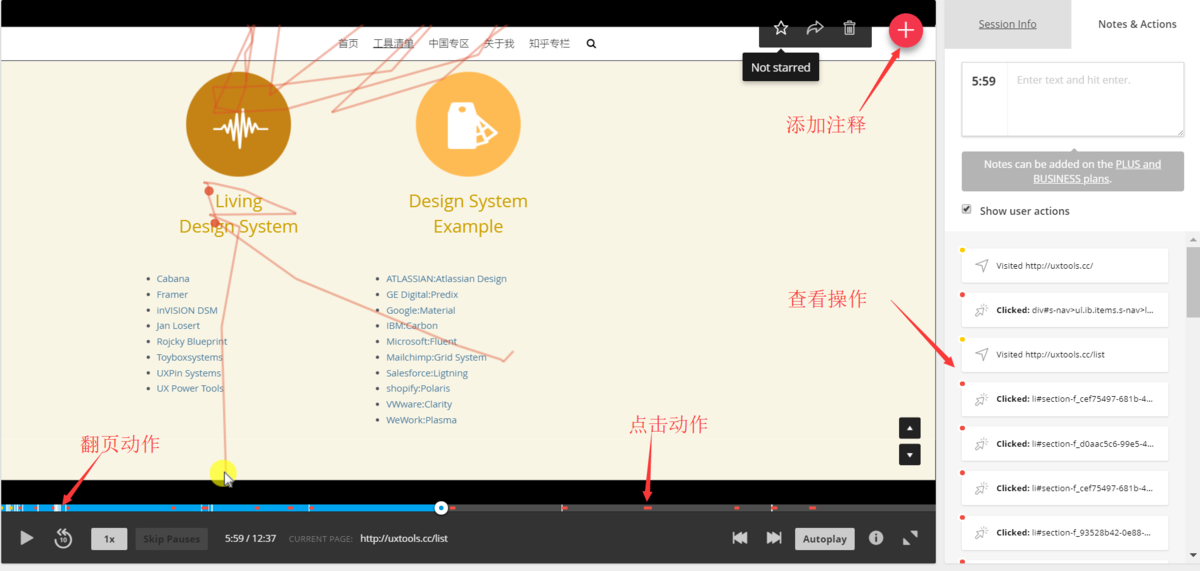Open the shopify:Polaris link

pyautogui.click(x=418, y=388)
